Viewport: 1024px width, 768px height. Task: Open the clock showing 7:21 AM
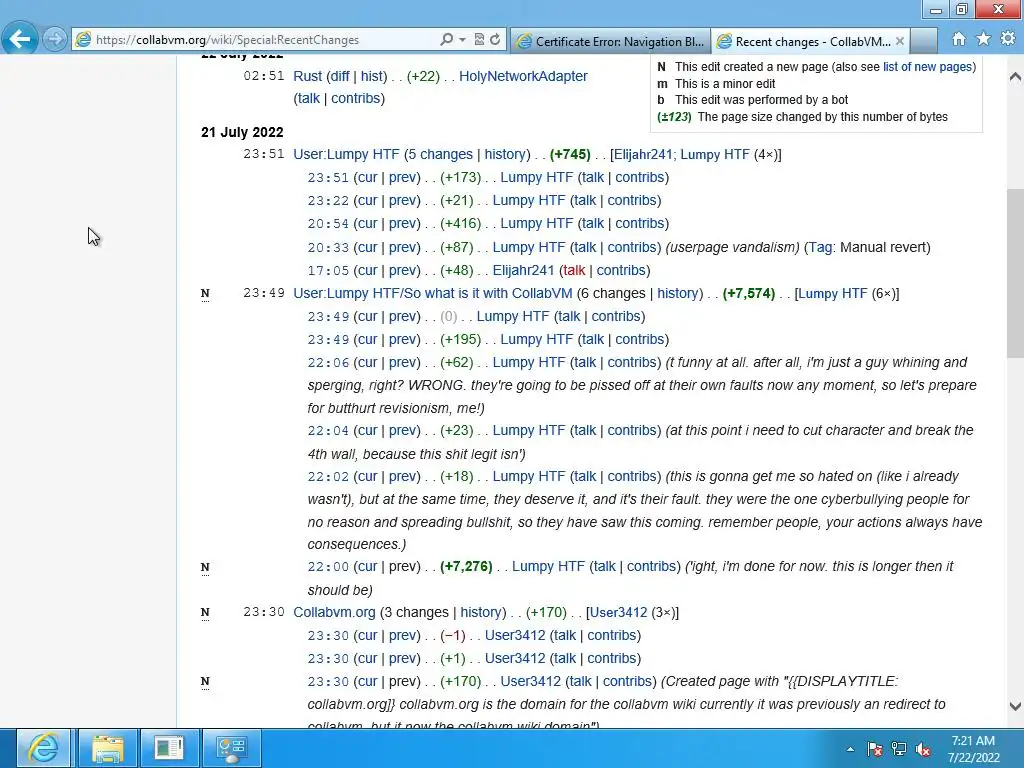pos(973,749)
